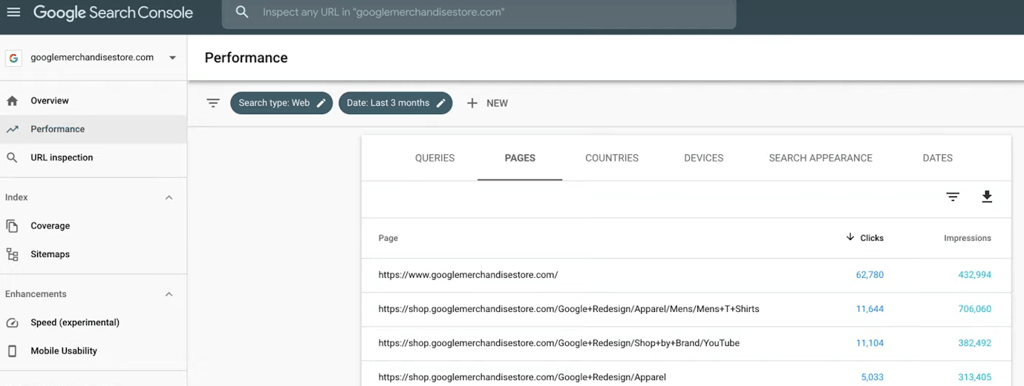Screen dimensions: 1024x386
Task: Sort by the Impressions column header
Action: click(967, 238)
